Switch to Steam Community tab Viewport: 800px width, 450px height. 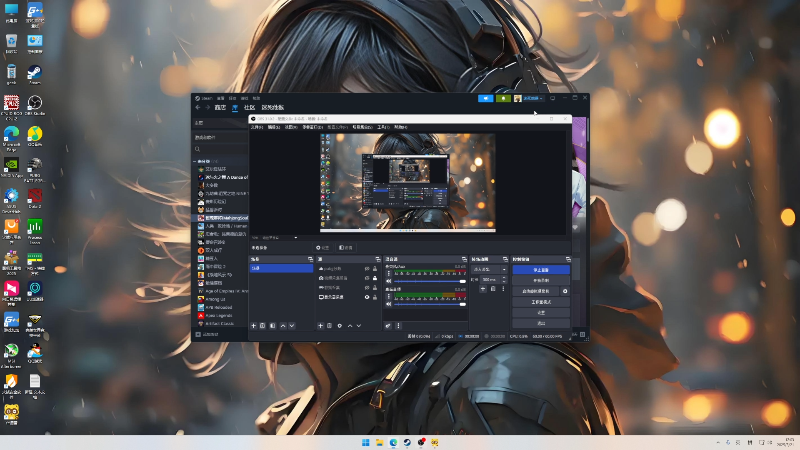tap(249, 107)
